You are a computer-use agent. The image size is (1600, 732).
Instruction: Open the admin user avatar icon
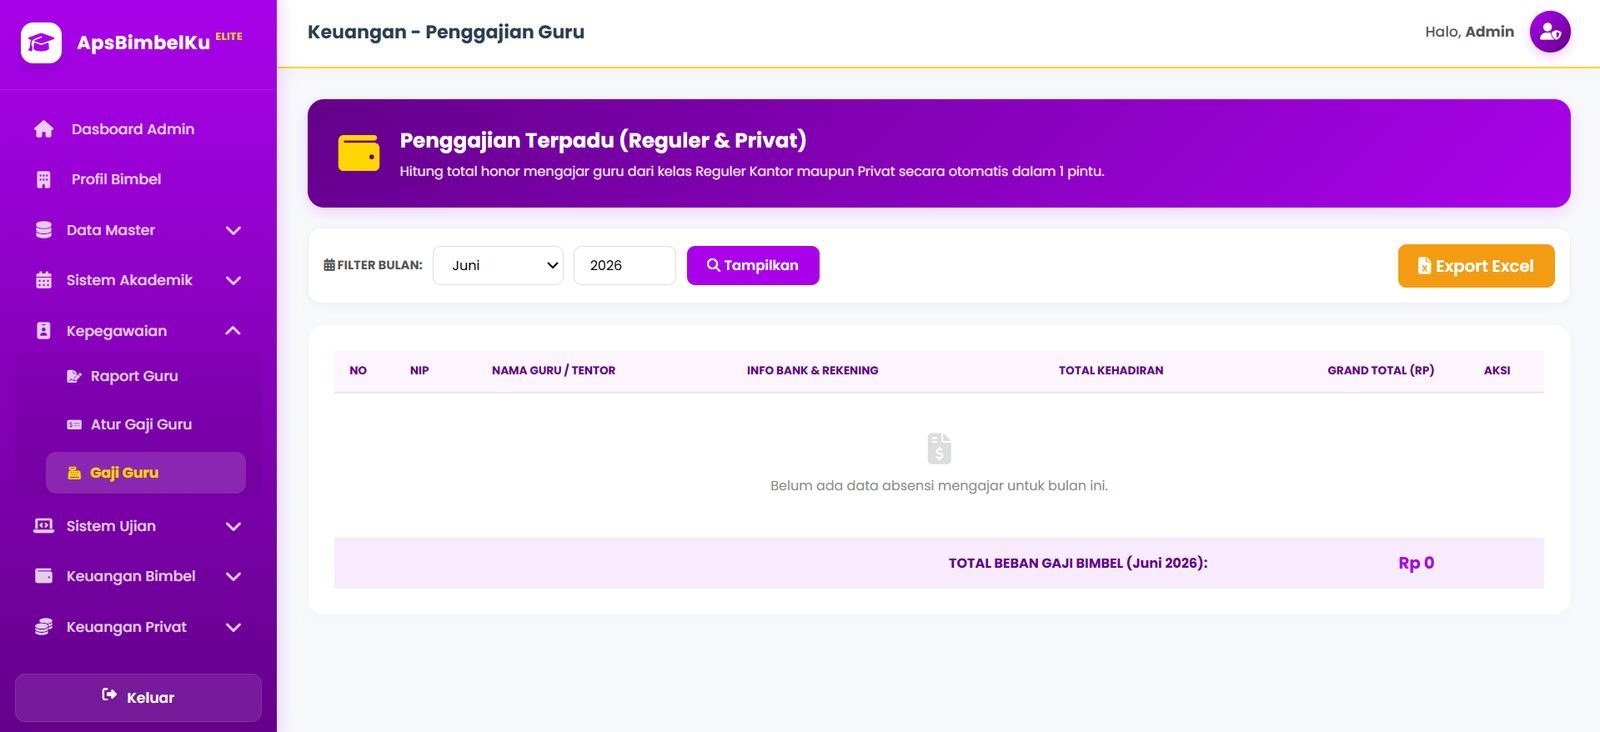[x=1550, y=32]
